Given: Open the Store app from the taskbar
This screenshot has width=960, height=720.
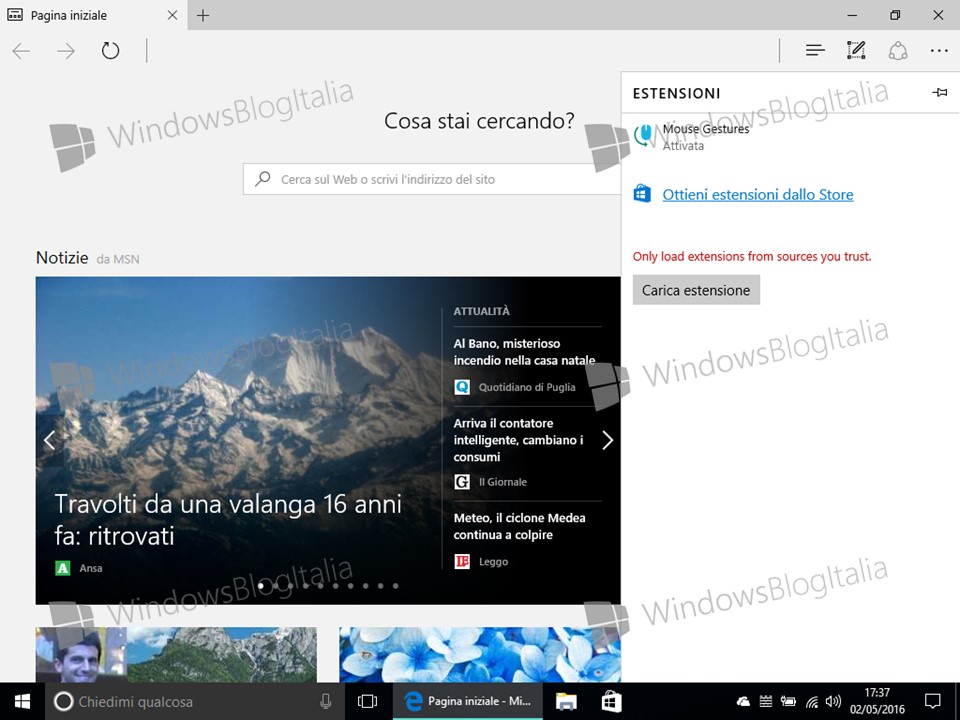Looking at the screenshot, I should tap(611, 702).
